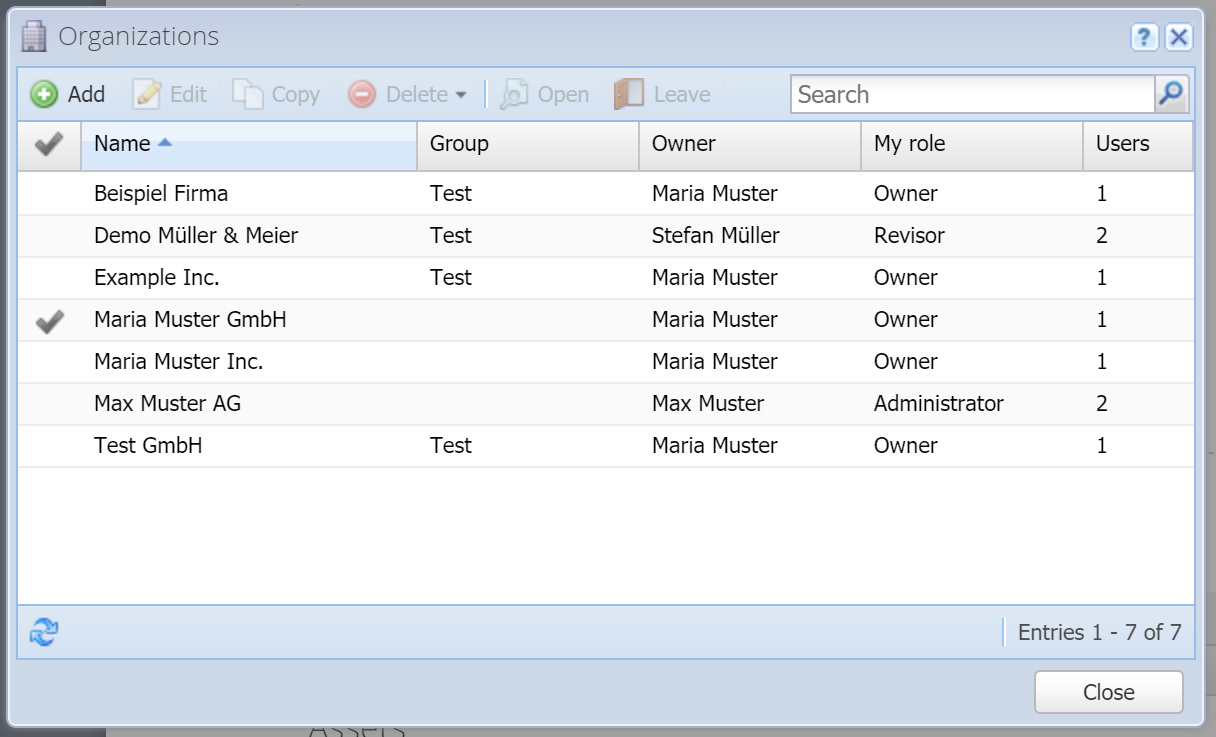Image resolution: width=1216 pixels, height=737 pixels.
Task: Click into the Search field
Action: click(x=973, y=95)
